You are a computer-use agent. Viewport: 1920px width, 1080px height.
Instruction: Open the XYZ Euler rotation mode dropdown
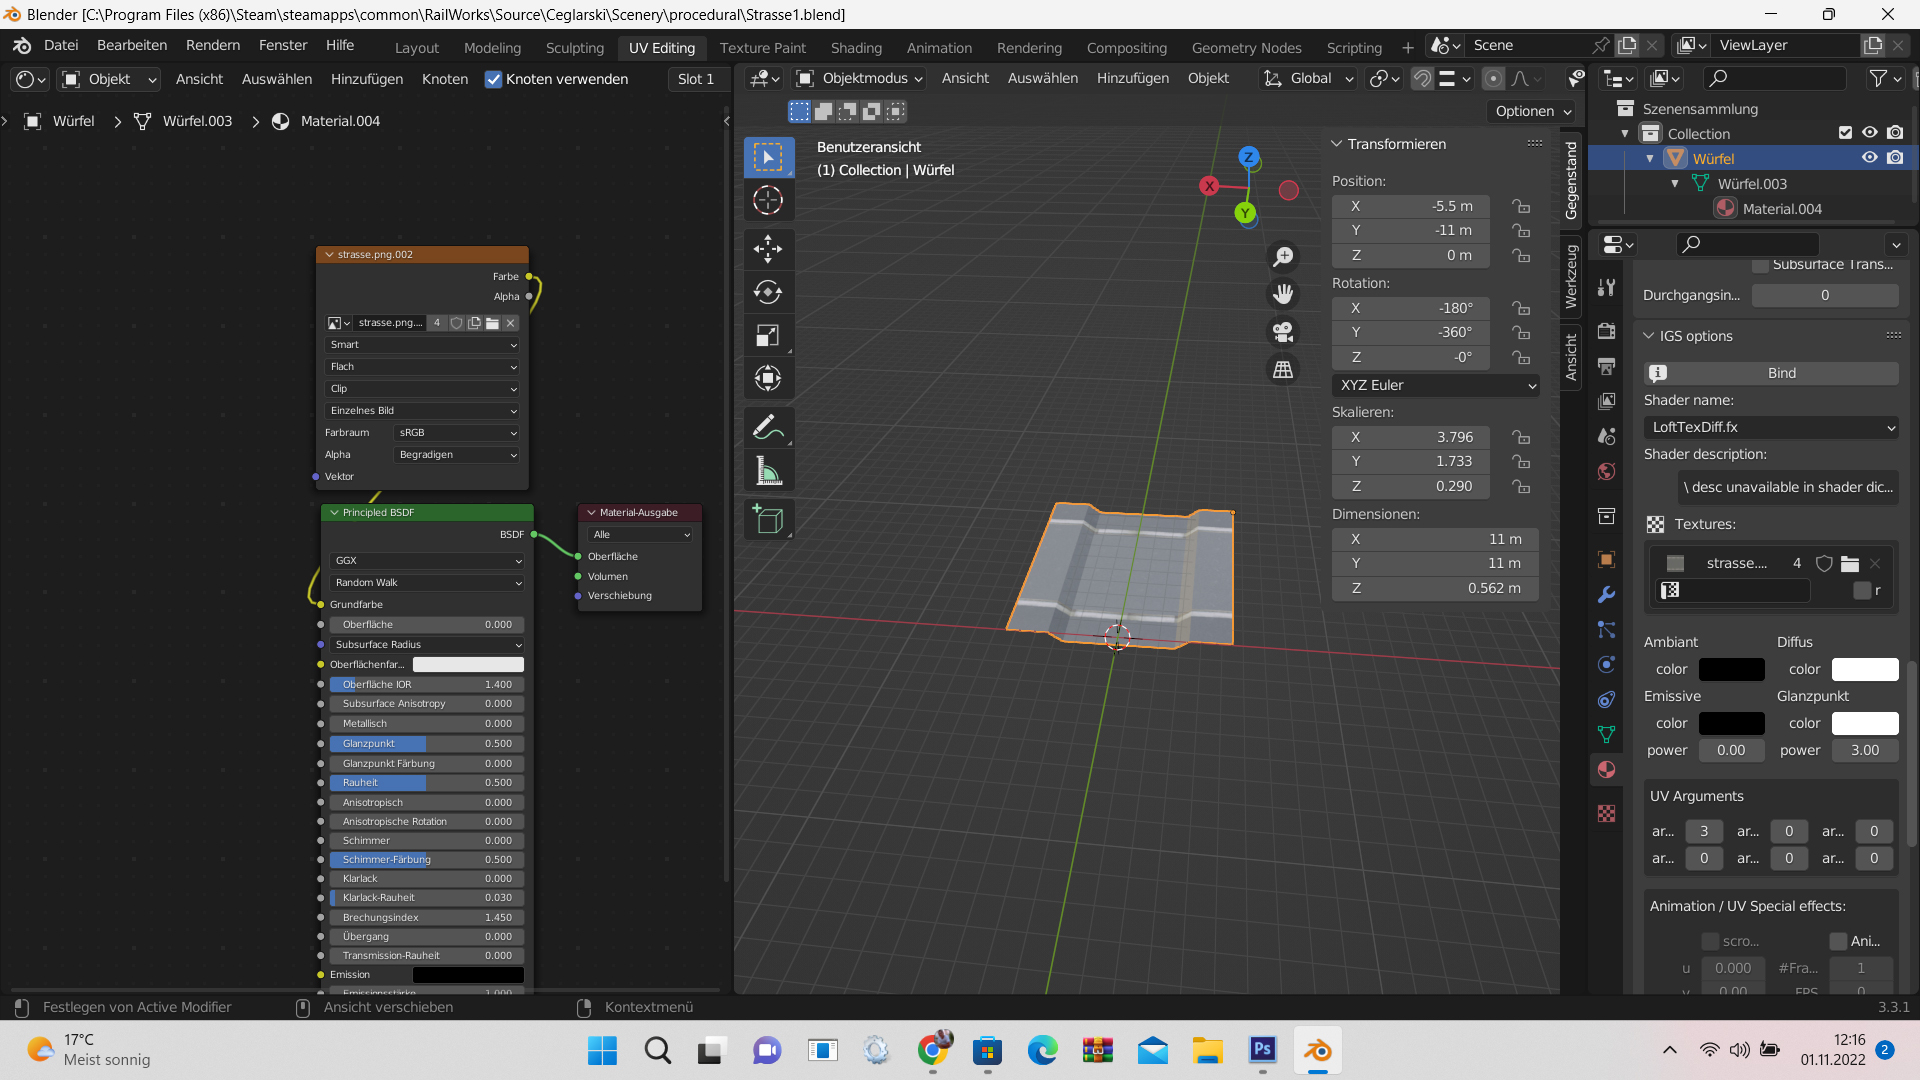click(x=1436, y=385)
